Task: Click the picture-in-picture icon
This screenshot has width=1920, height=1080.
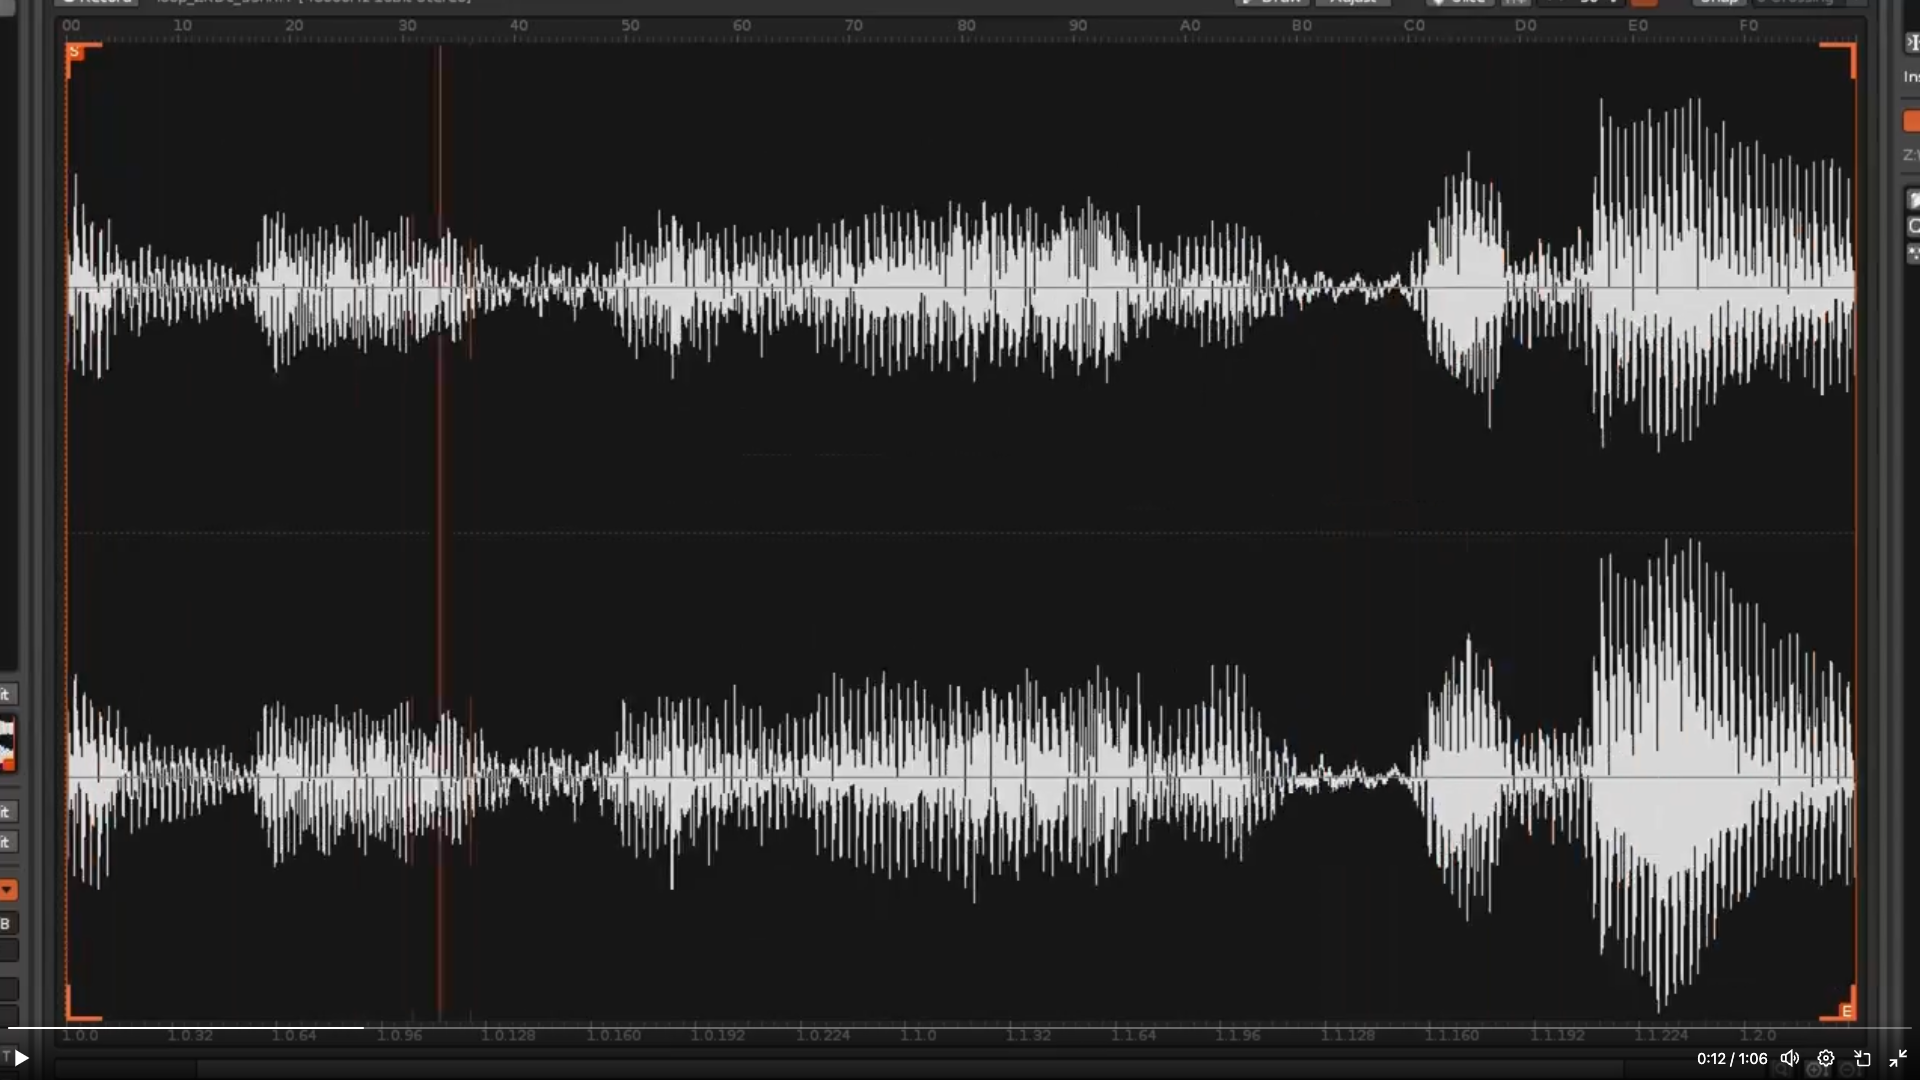Action: (x=1861, y=1058)
